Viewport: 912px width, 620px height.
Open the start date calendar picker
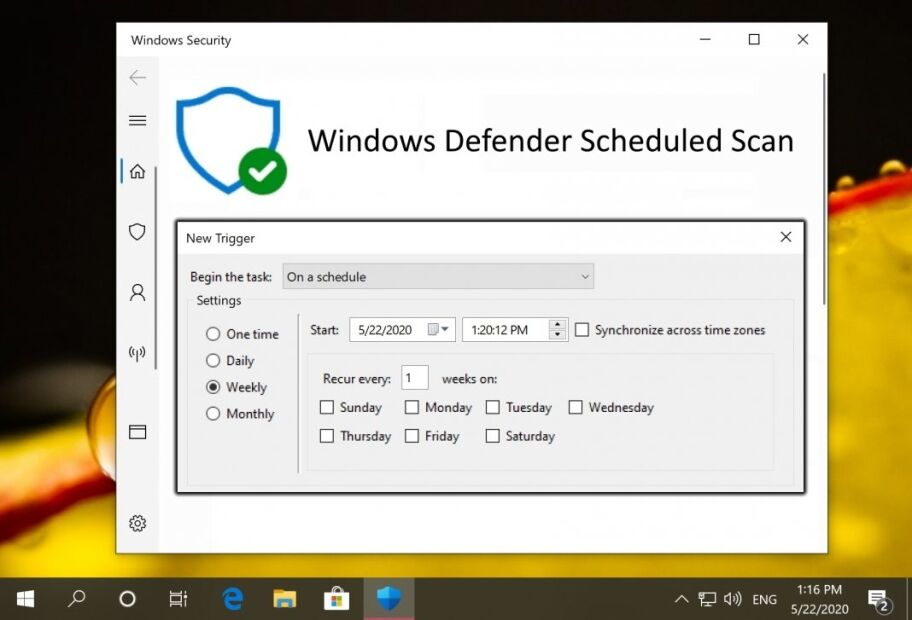439,330
